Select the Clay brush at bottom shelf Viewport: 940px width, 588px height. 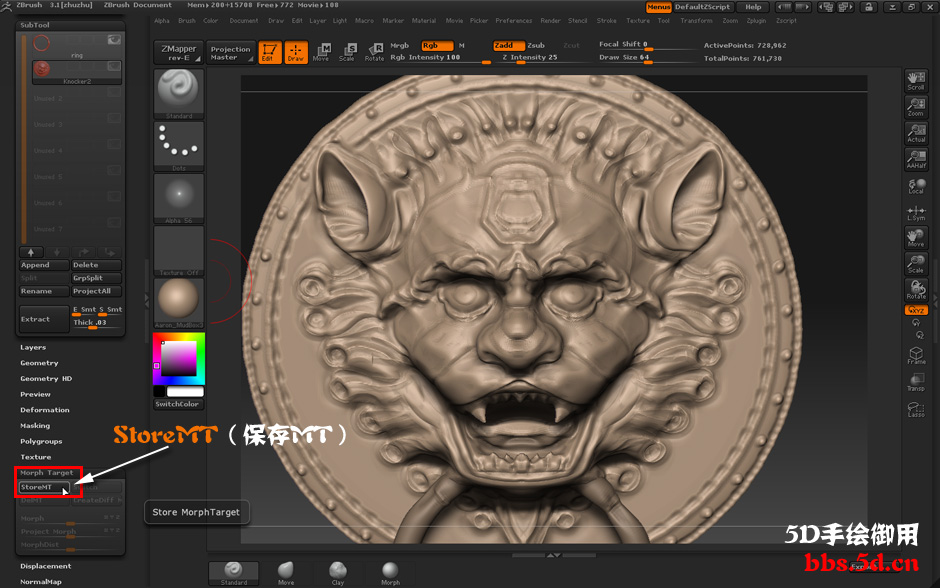point(338,573)
